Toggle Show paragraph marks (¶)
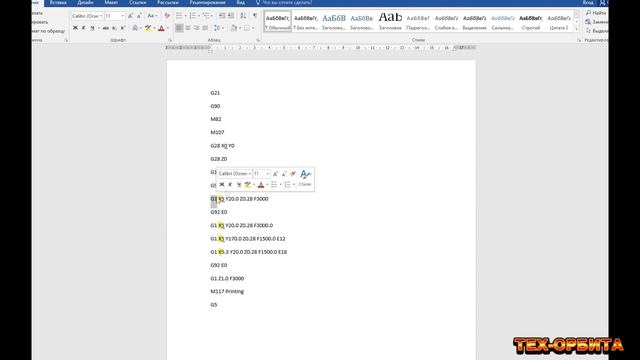Screen dimensions: 640x360 tap(255, 16)
